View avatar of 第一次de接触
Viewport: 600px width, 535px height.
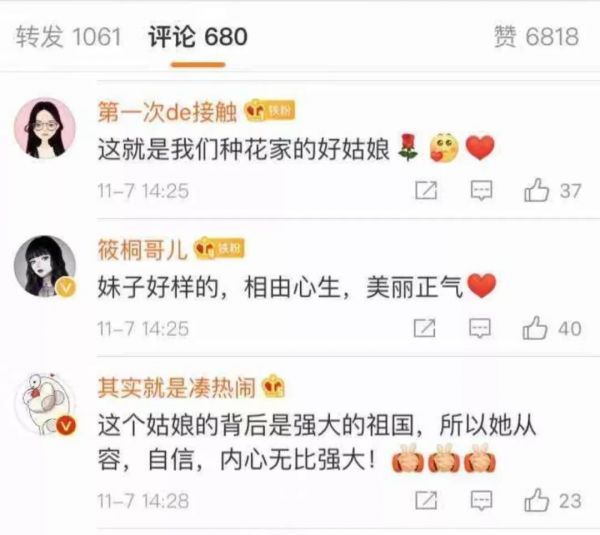pos(45,128)
